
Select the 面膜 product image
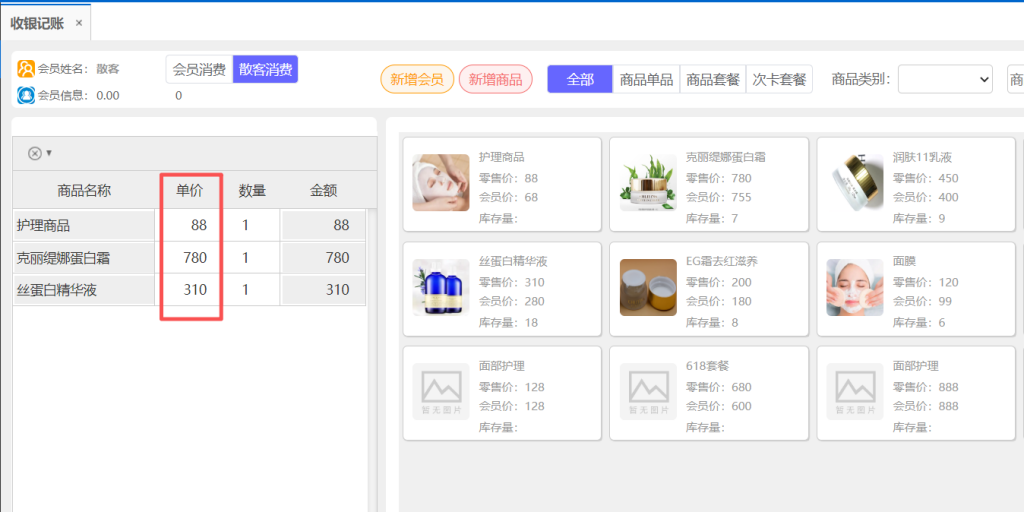point(855,287)
